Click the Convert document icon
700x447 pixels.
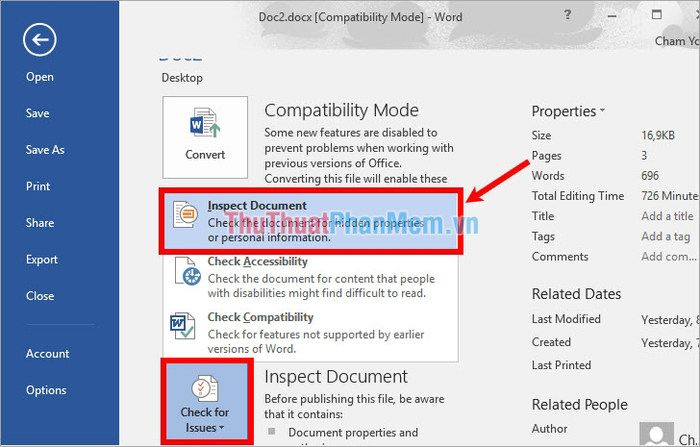click(205, 124)
